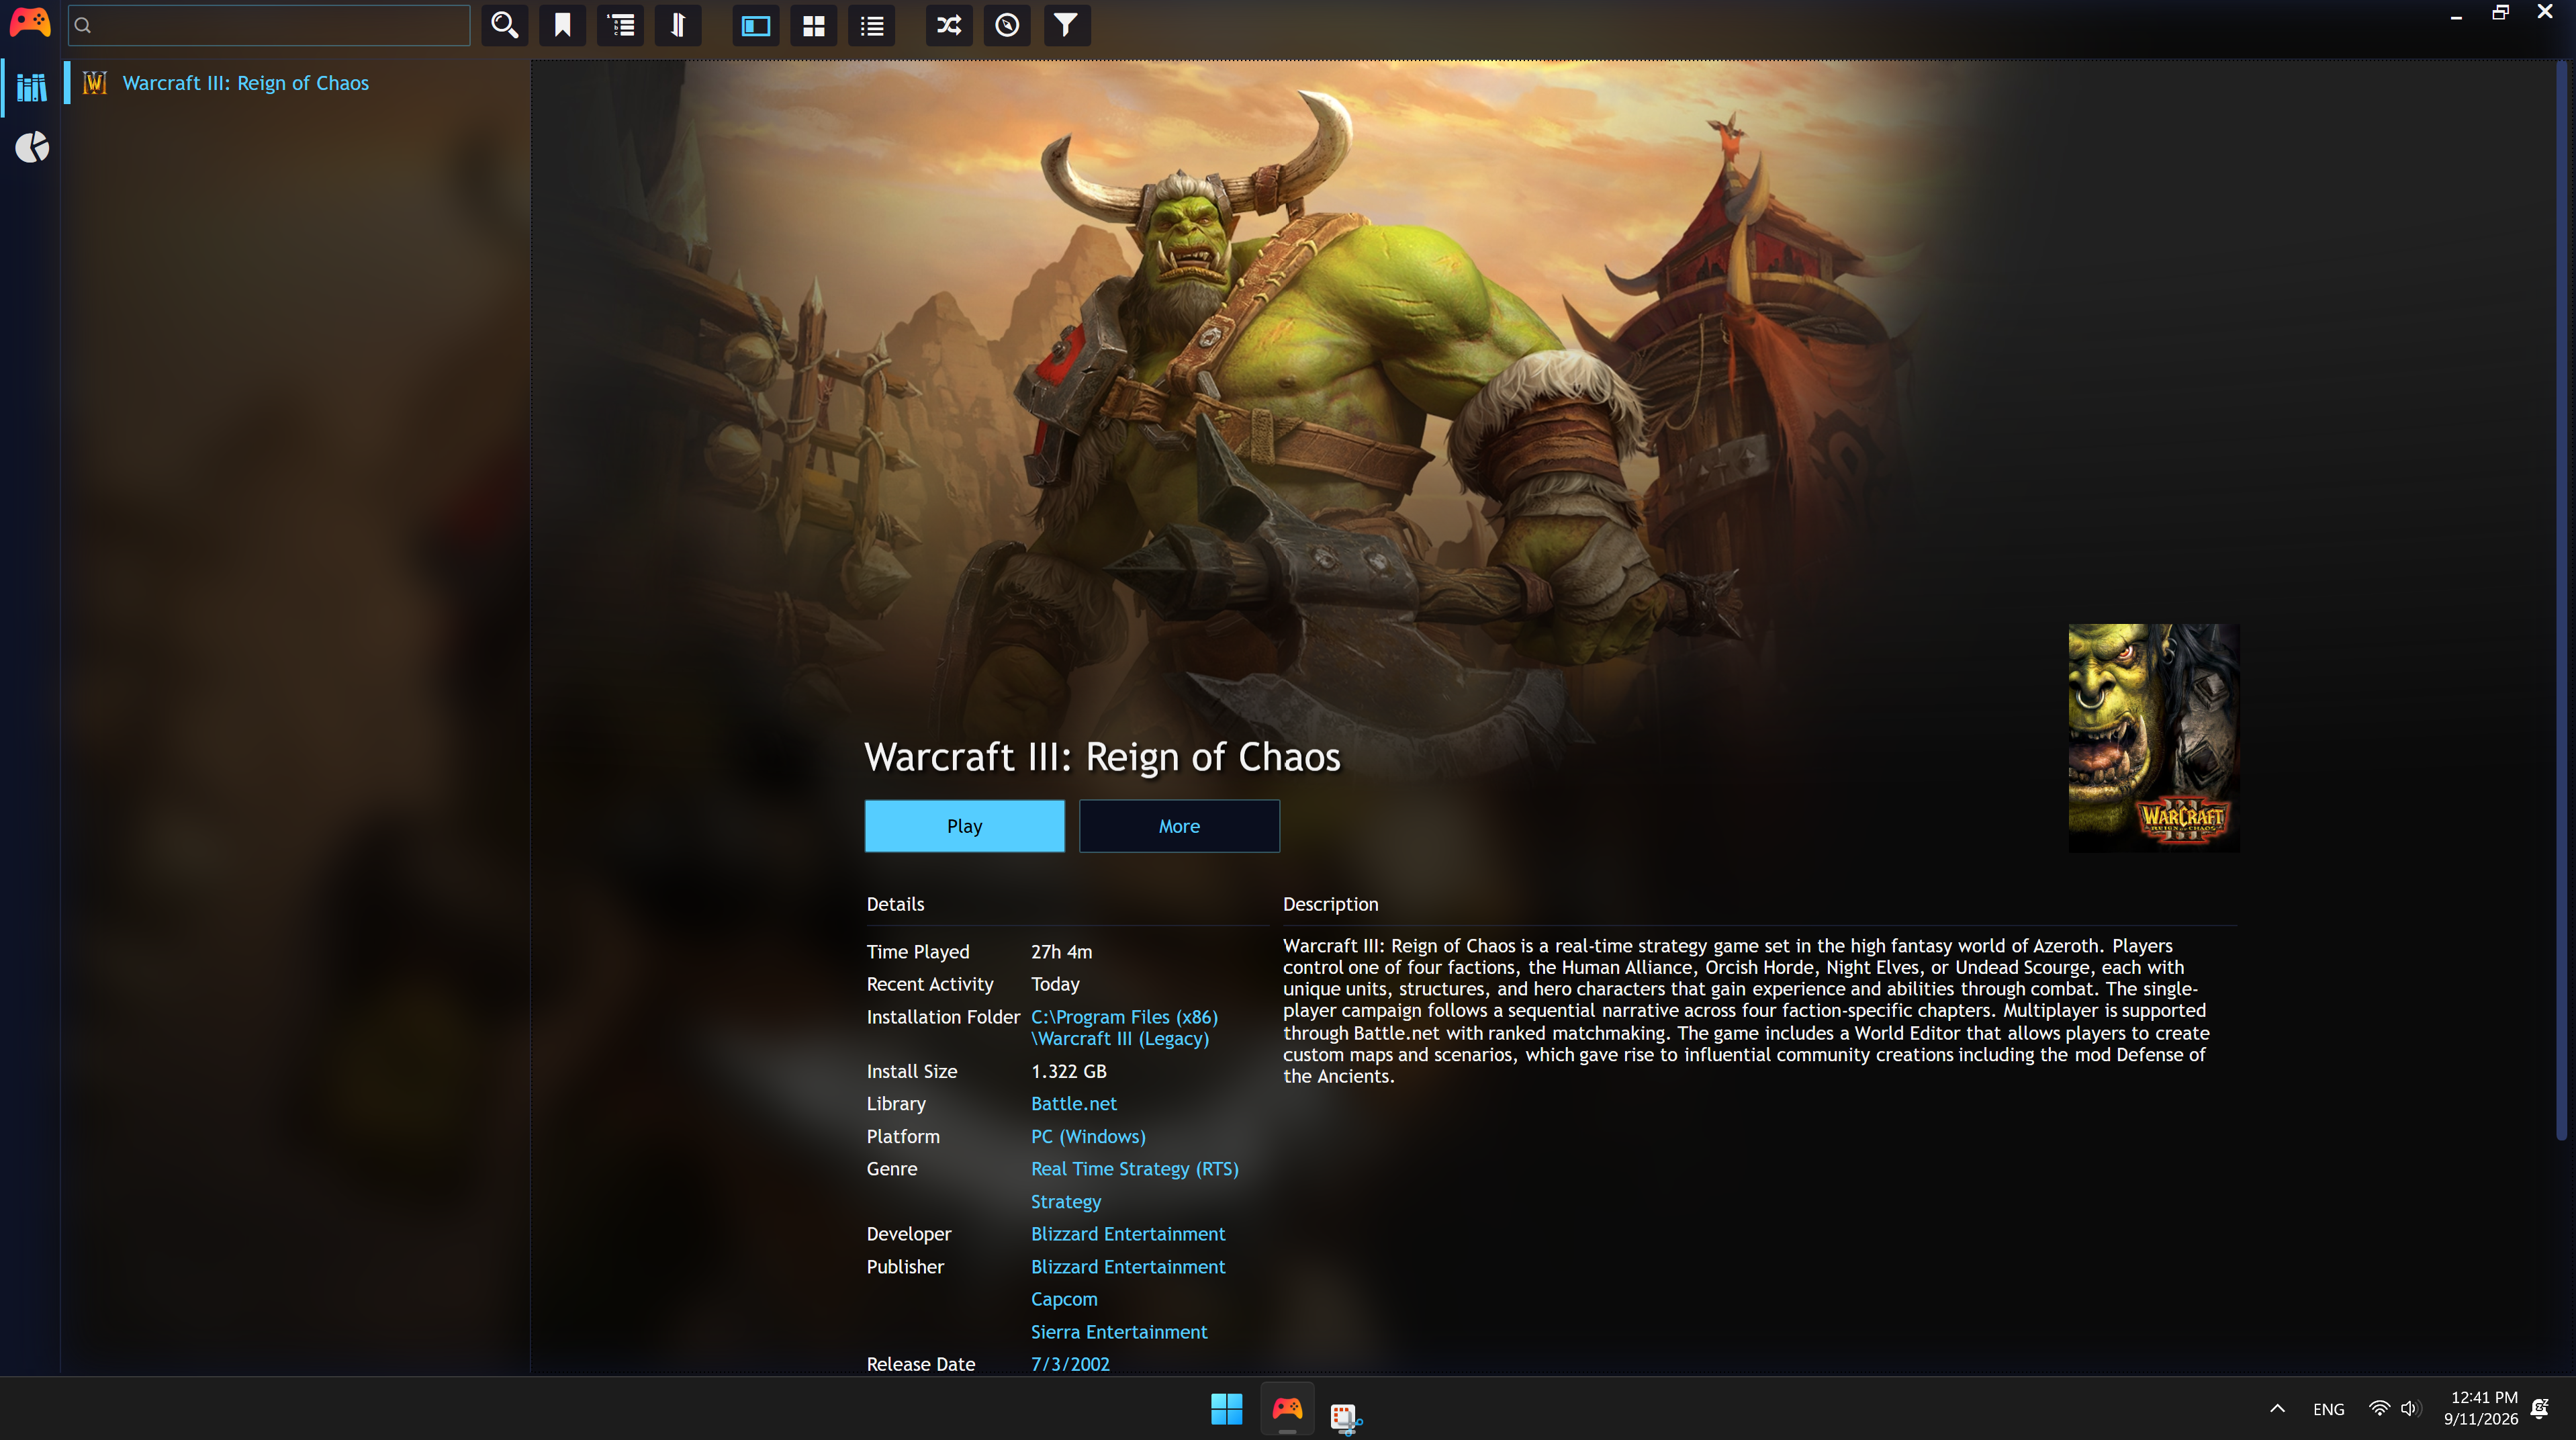Click the Details section heading

point(895,904)
